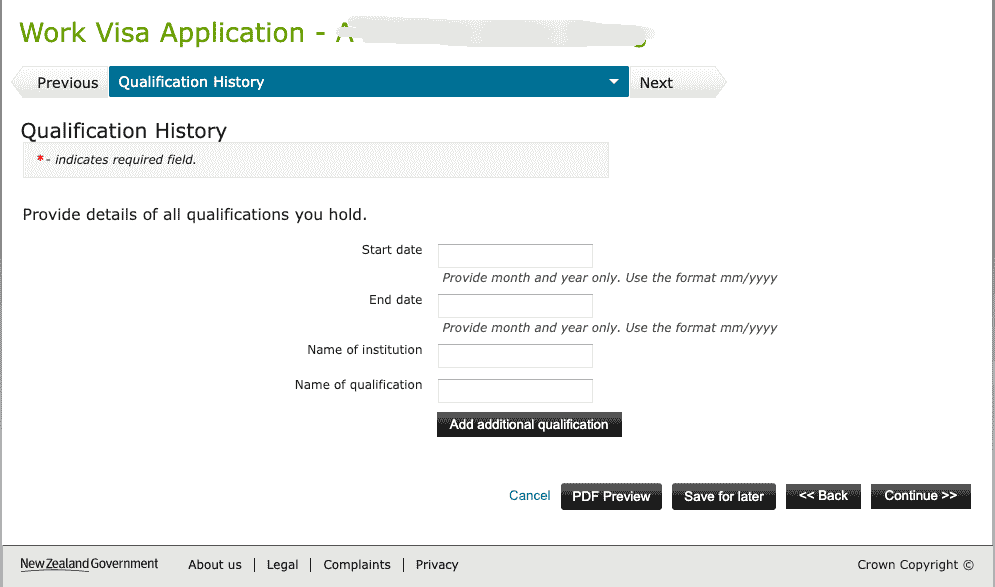Proceed with the Continue >> button
This screenshot has width=995, height=587.
click(x=920, y=496)
